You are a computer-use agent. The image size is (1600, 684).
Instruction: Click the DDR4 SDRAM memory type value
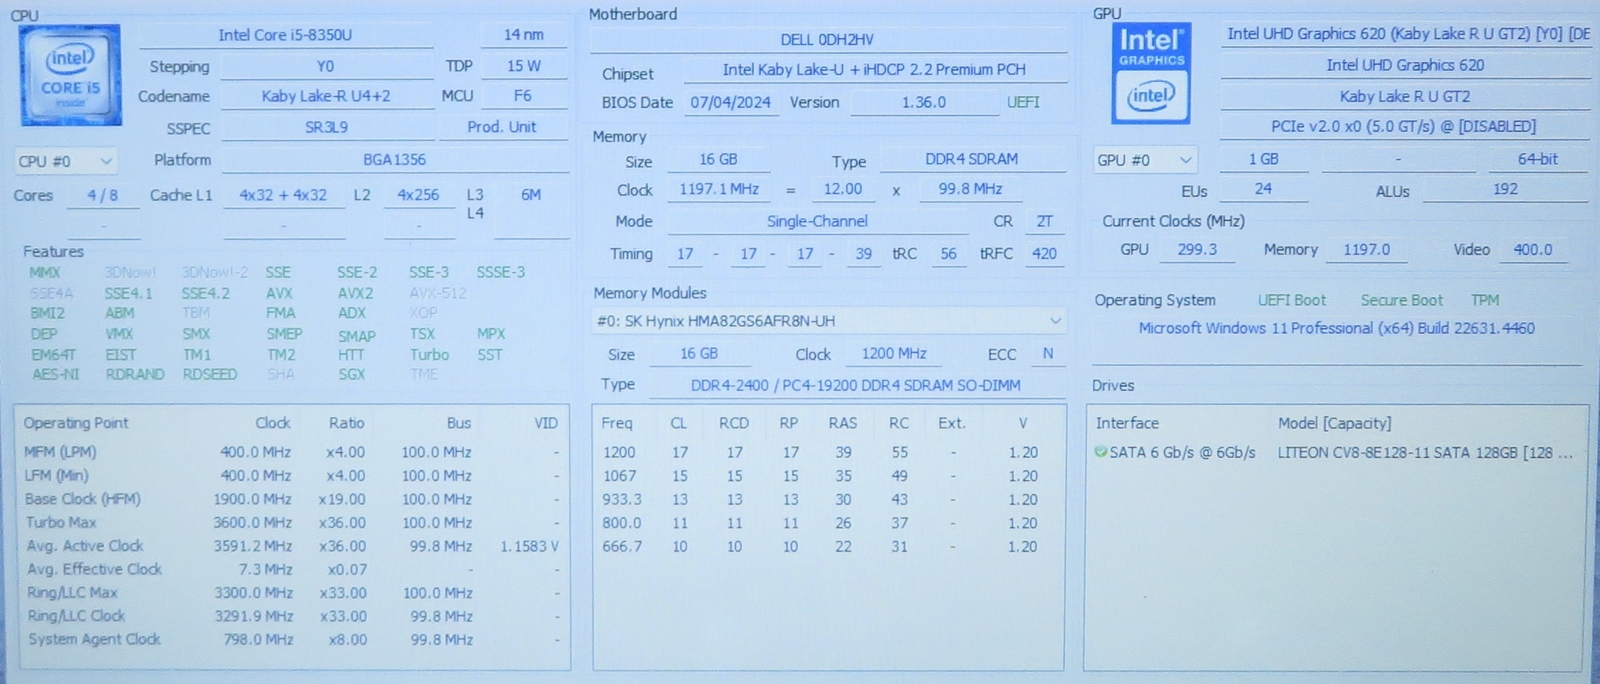click(x=971, y=159)
